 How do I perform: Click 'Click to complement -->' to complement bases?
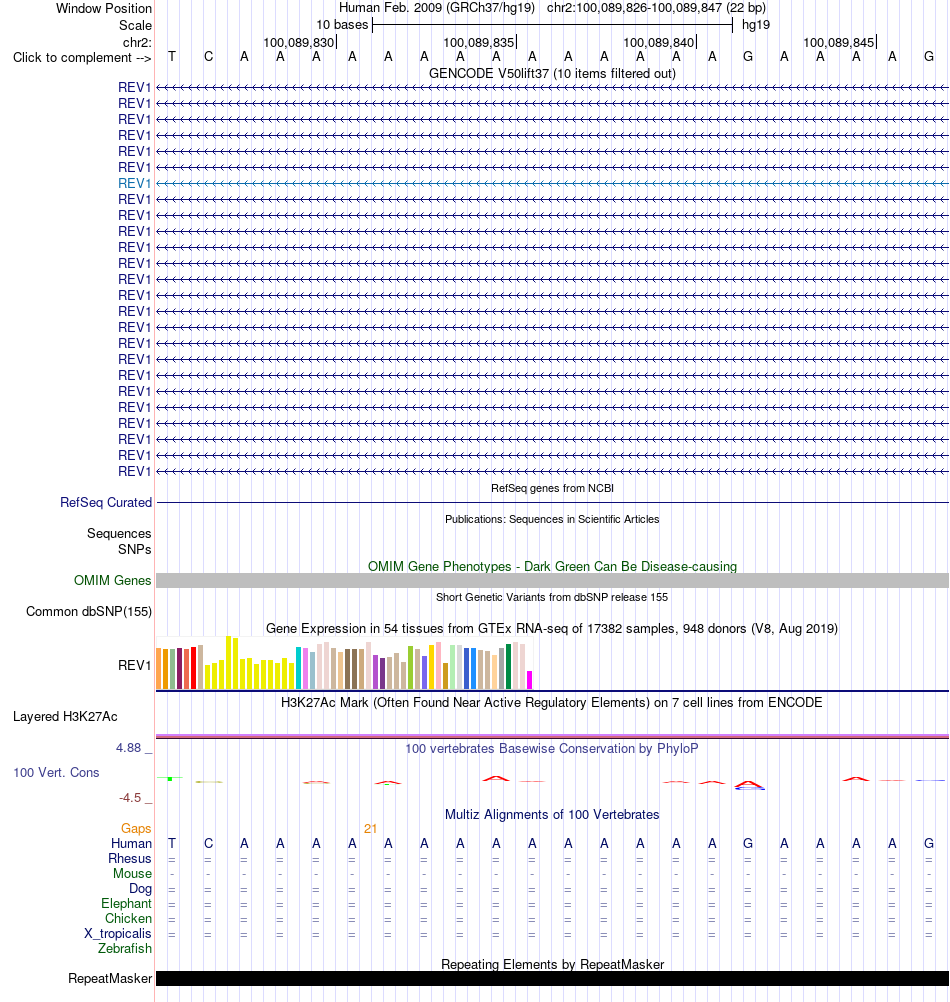pyautogui.click(x=82, y=58)
